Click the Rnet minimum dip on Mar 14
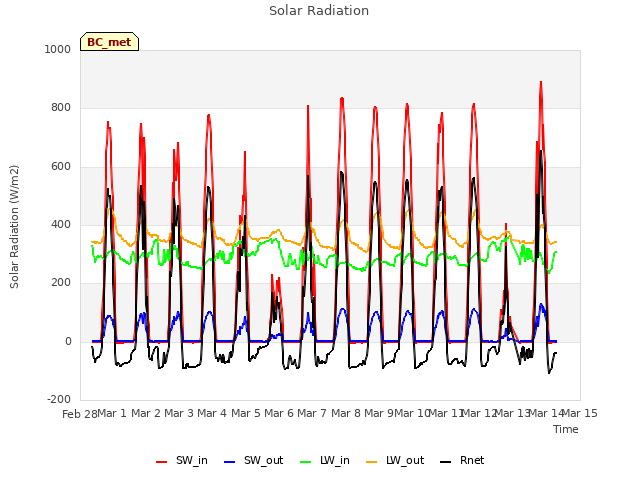Viewport: 640px width, 480px height. [x=549, y=372]
